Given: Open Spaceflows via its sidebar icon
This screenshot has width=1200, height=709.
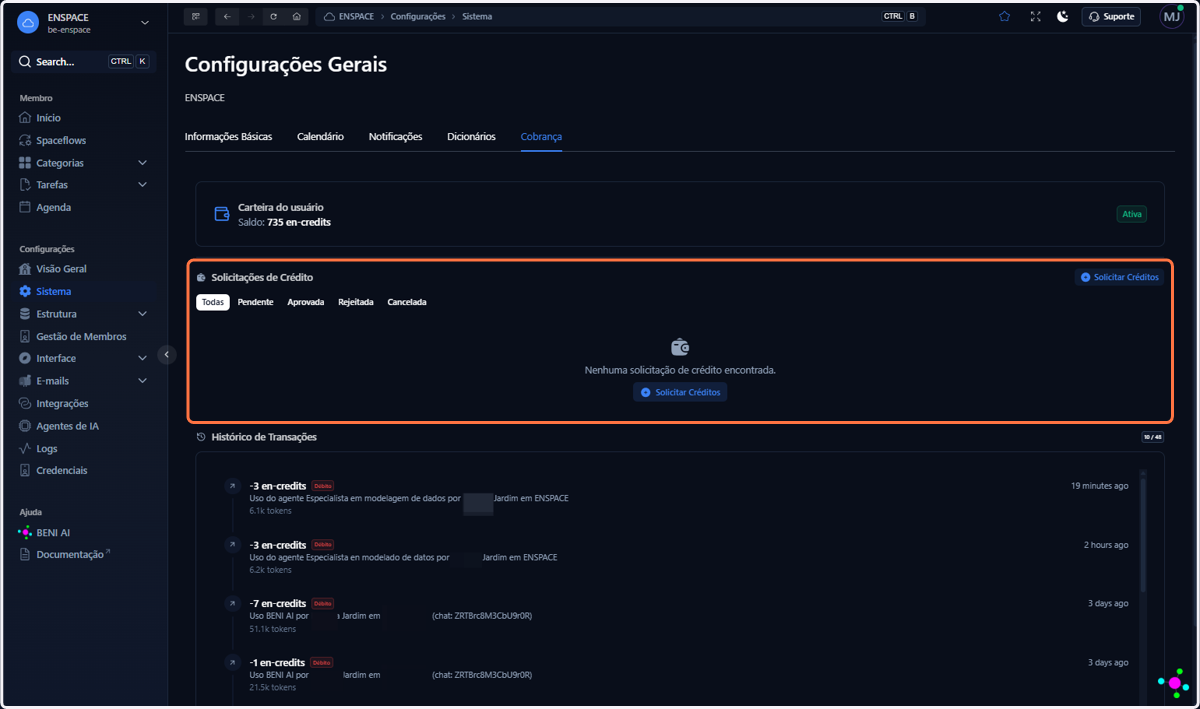Looking at the screenshot, I should pos(26,140).
